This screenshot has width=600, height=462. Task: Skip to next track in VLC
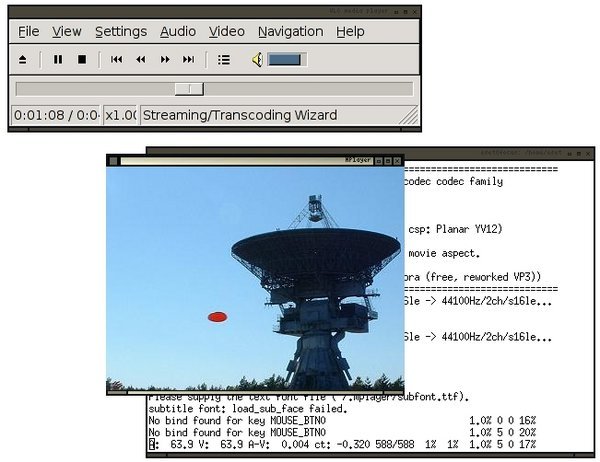coord(189,60)
